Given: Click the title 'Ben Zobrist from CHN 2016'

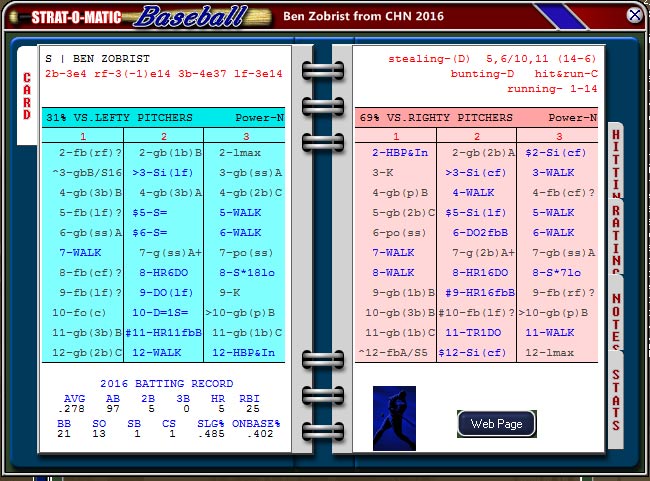Looking at the screenshot, I should 364,16.
